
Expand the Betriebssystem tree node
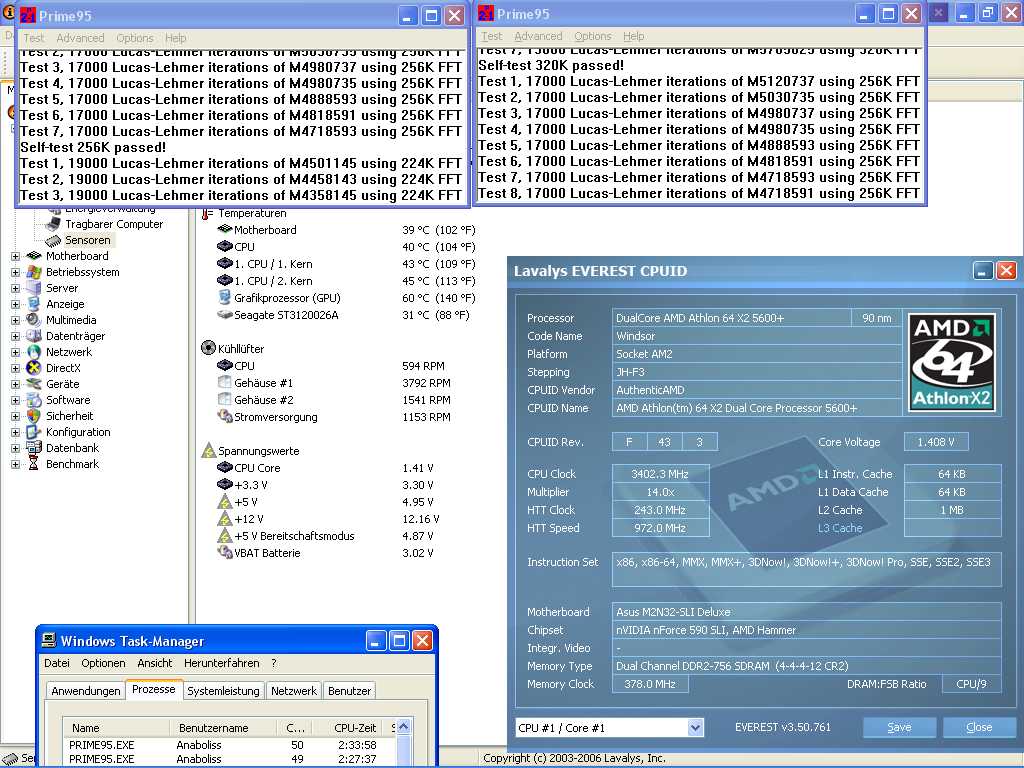[15, 272]
